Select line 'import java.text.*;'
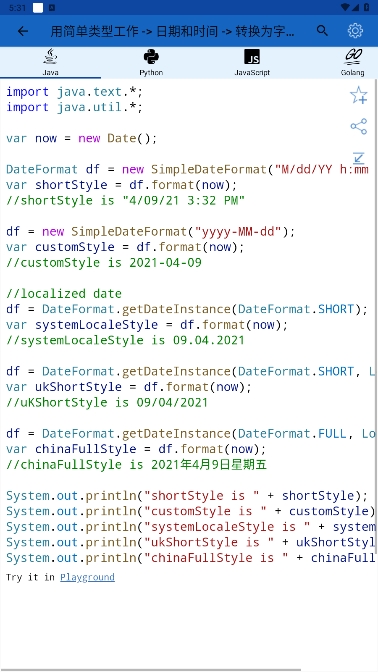 (x=74, y=92)
